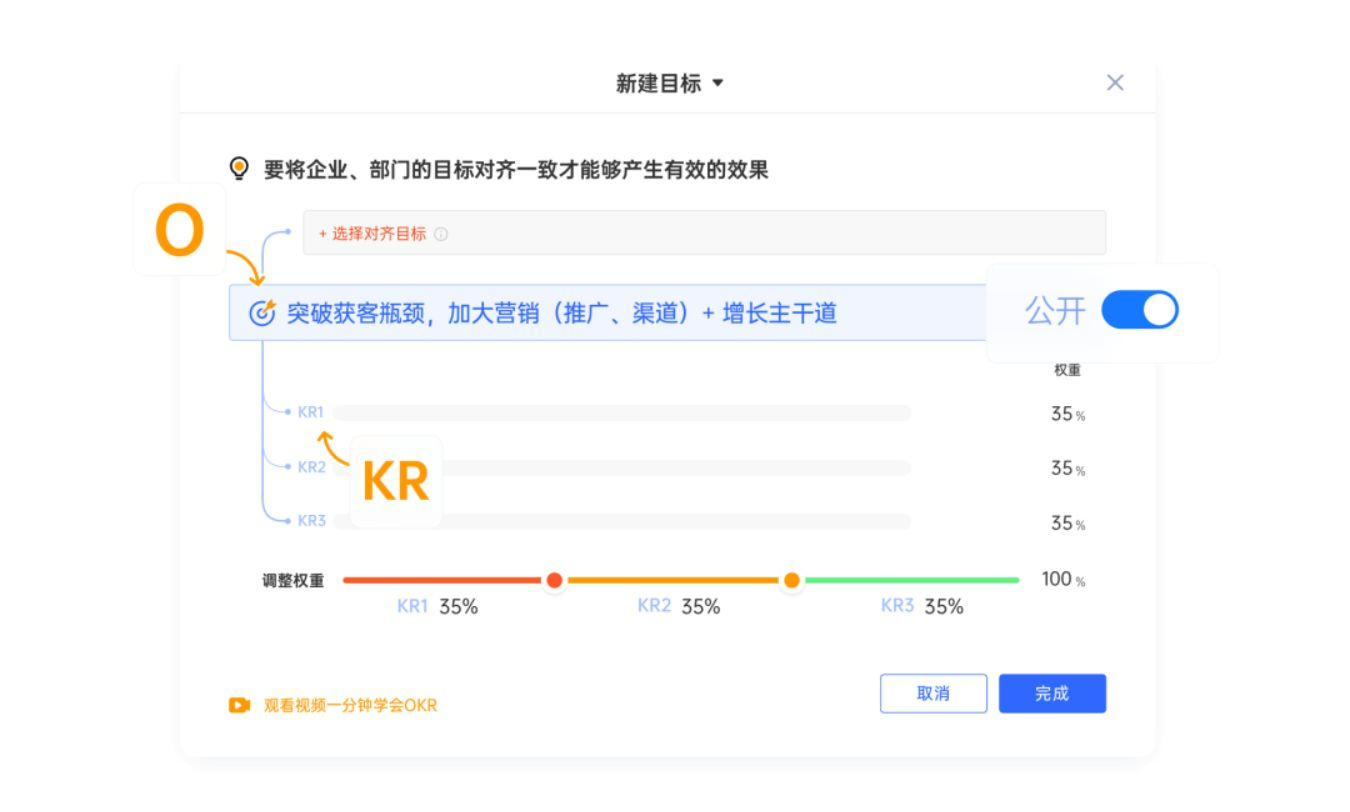
Task: Click the green KR3 slider segment
Action: (x=910, y=580)
